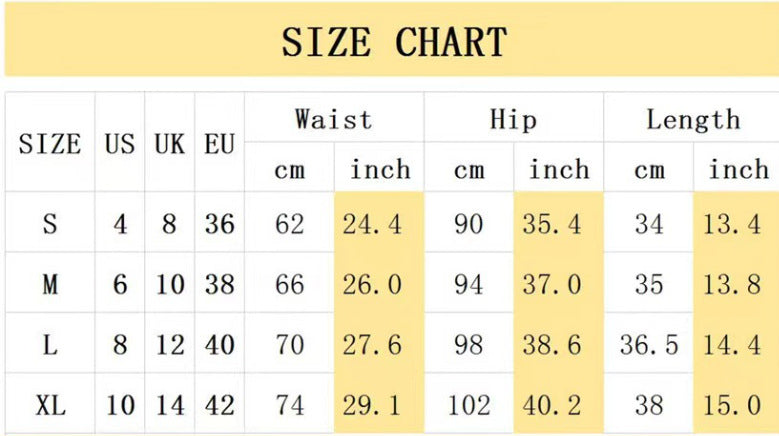Click the 36.5 length cm value
The width and height of the screenshot is (779, 436).
[649, 346]
